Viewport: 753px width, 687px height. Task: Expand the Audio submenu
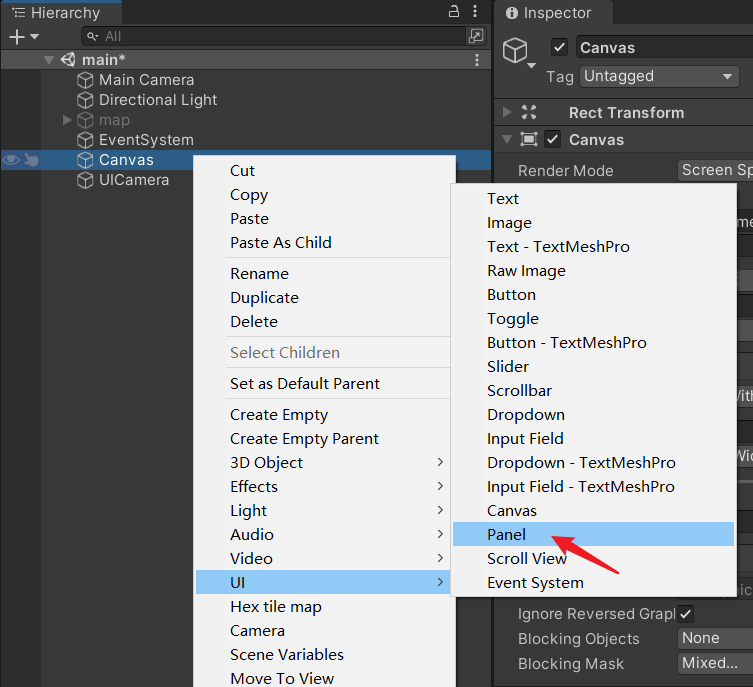click(x=323, y=534)
